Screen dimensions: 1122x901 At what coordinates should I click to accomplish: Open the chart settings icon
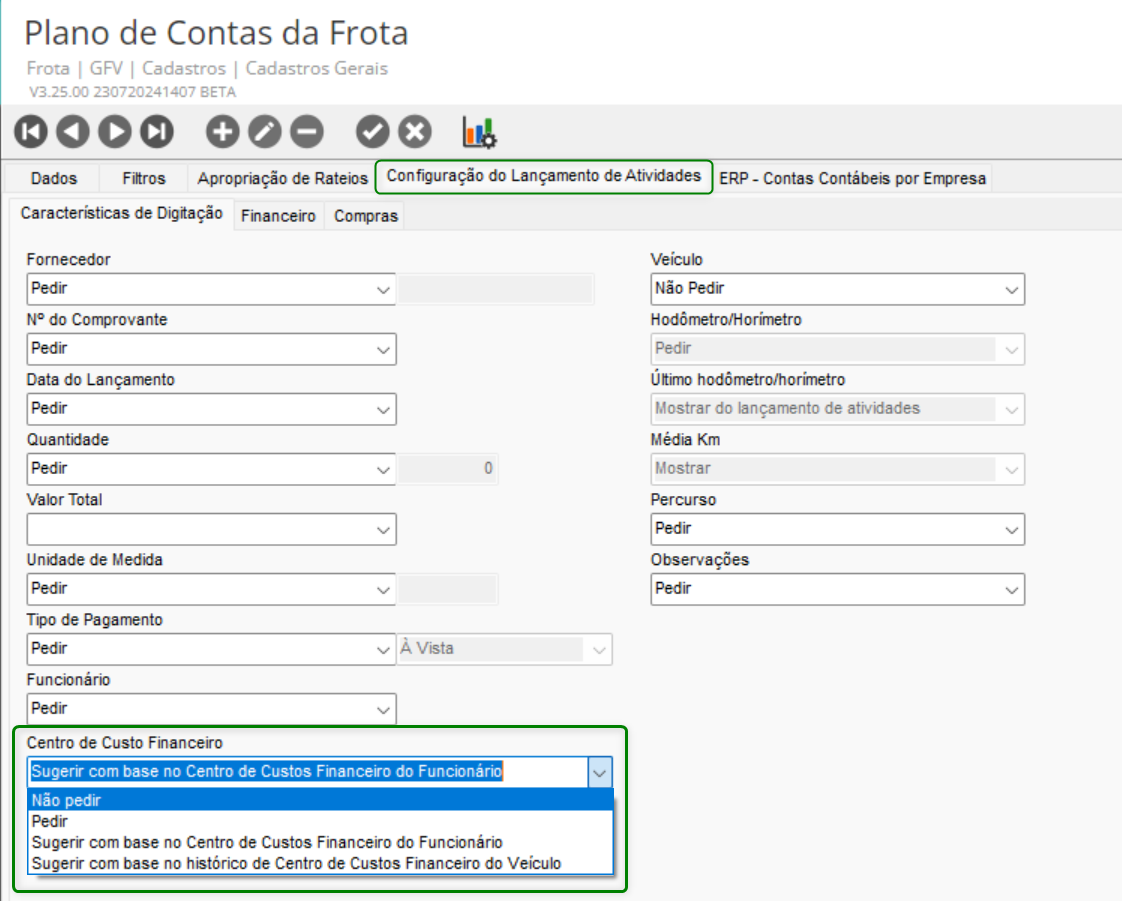coord(479,131)
